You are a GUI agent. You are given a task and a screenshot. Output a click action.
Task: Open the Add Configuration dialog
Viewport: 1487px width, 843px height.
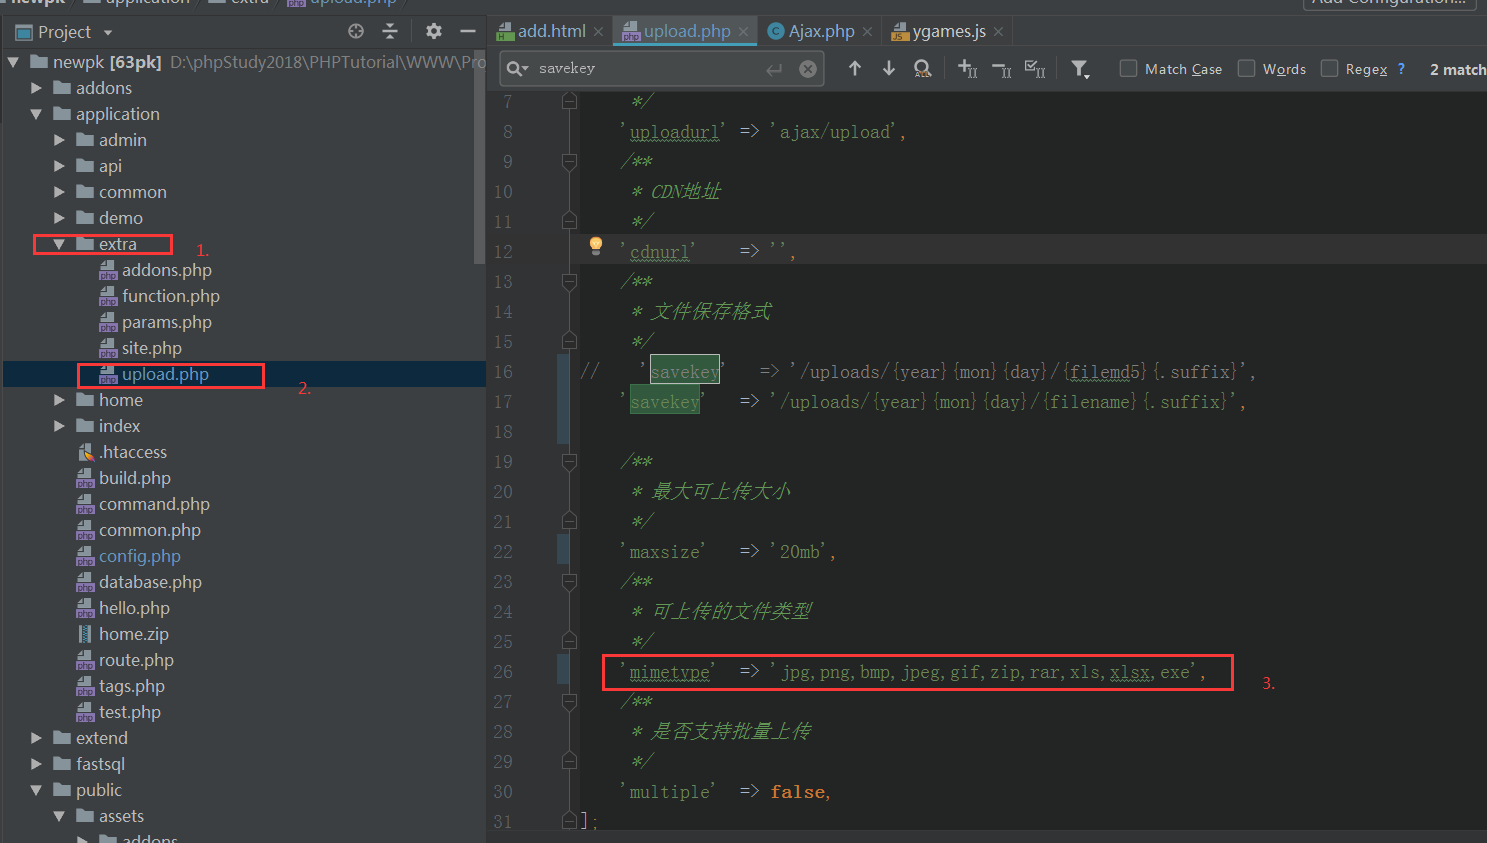[1390, 4]
